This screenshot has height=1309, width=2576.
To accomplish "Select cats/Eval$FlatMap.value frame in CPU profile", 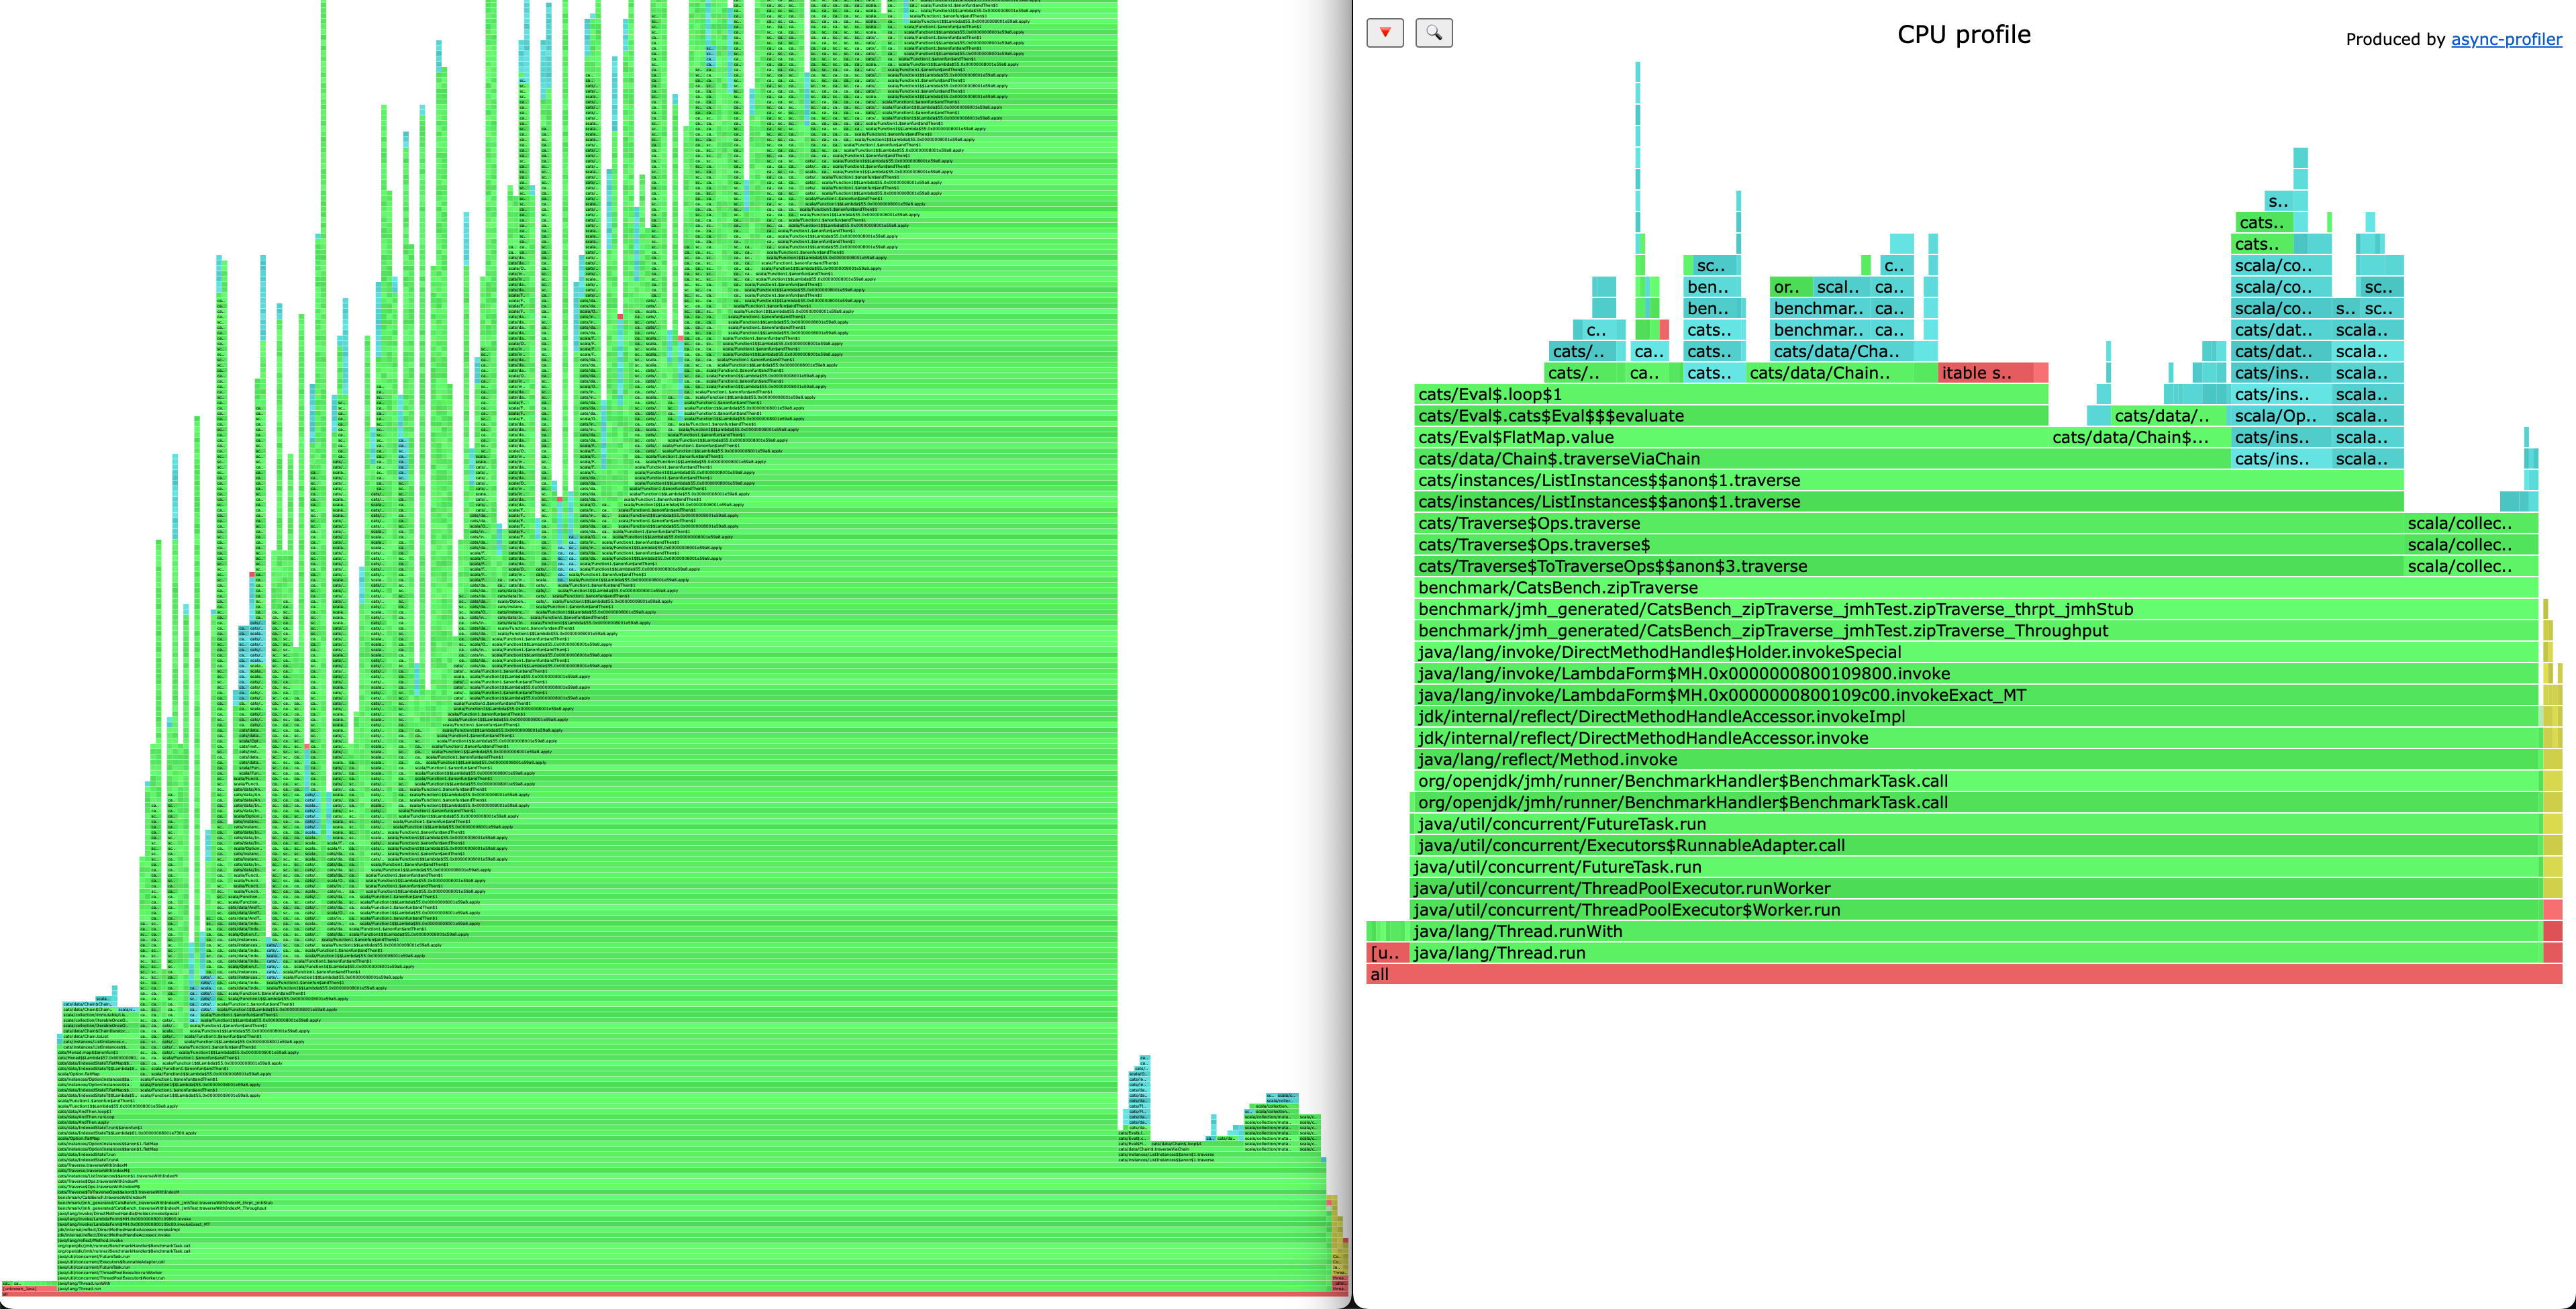I will point(1731,437).
